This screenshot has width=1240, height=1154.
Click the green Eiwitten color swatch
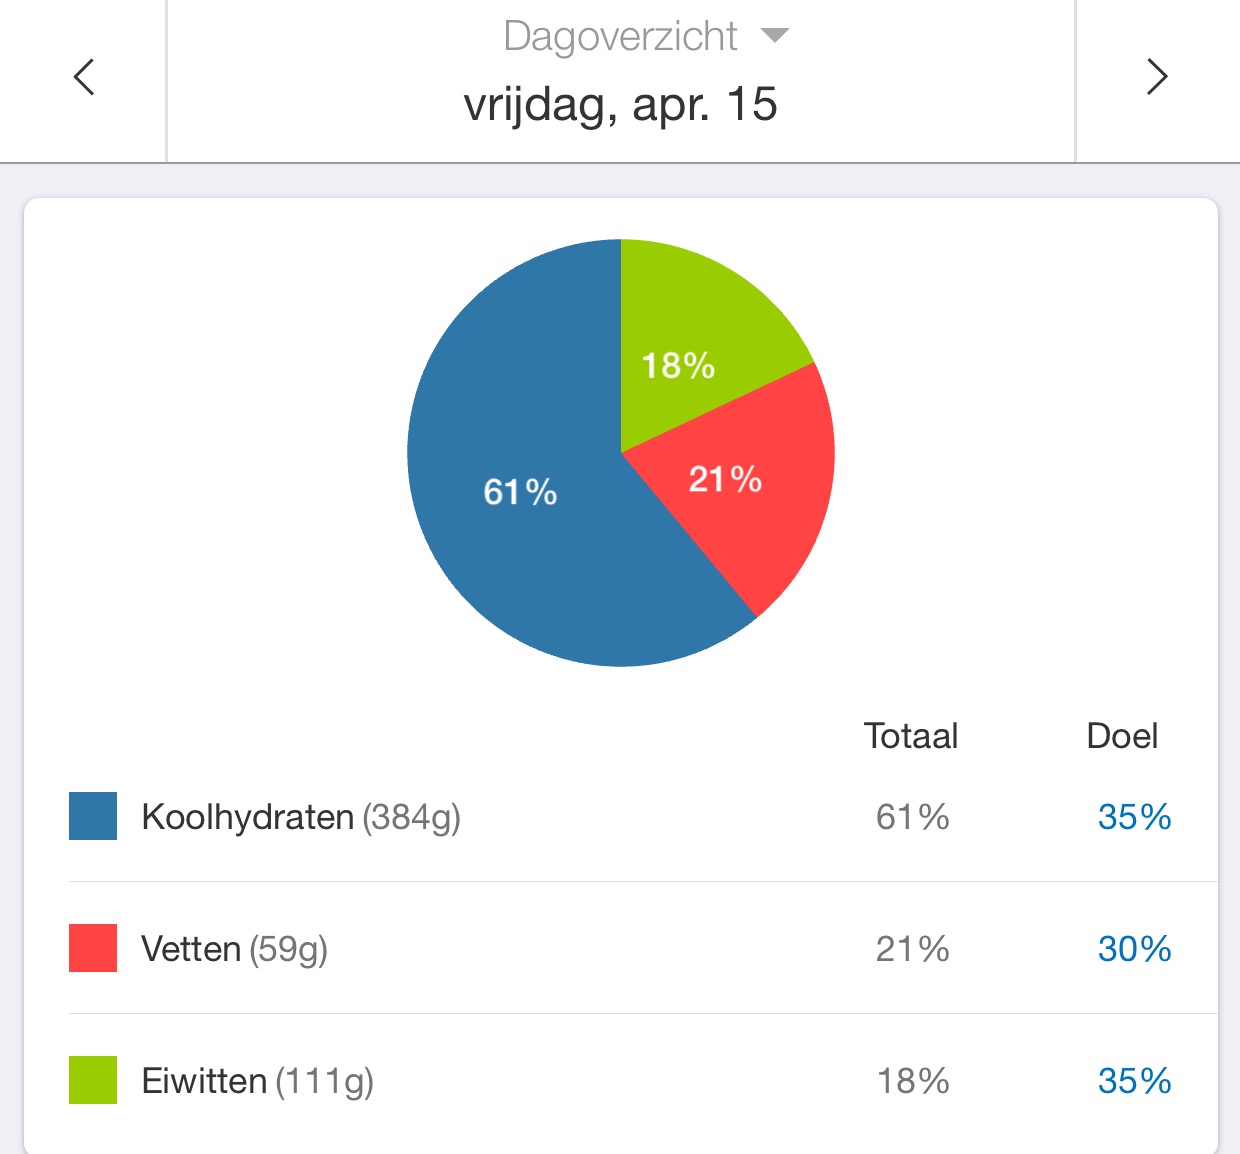point(93,1080)
